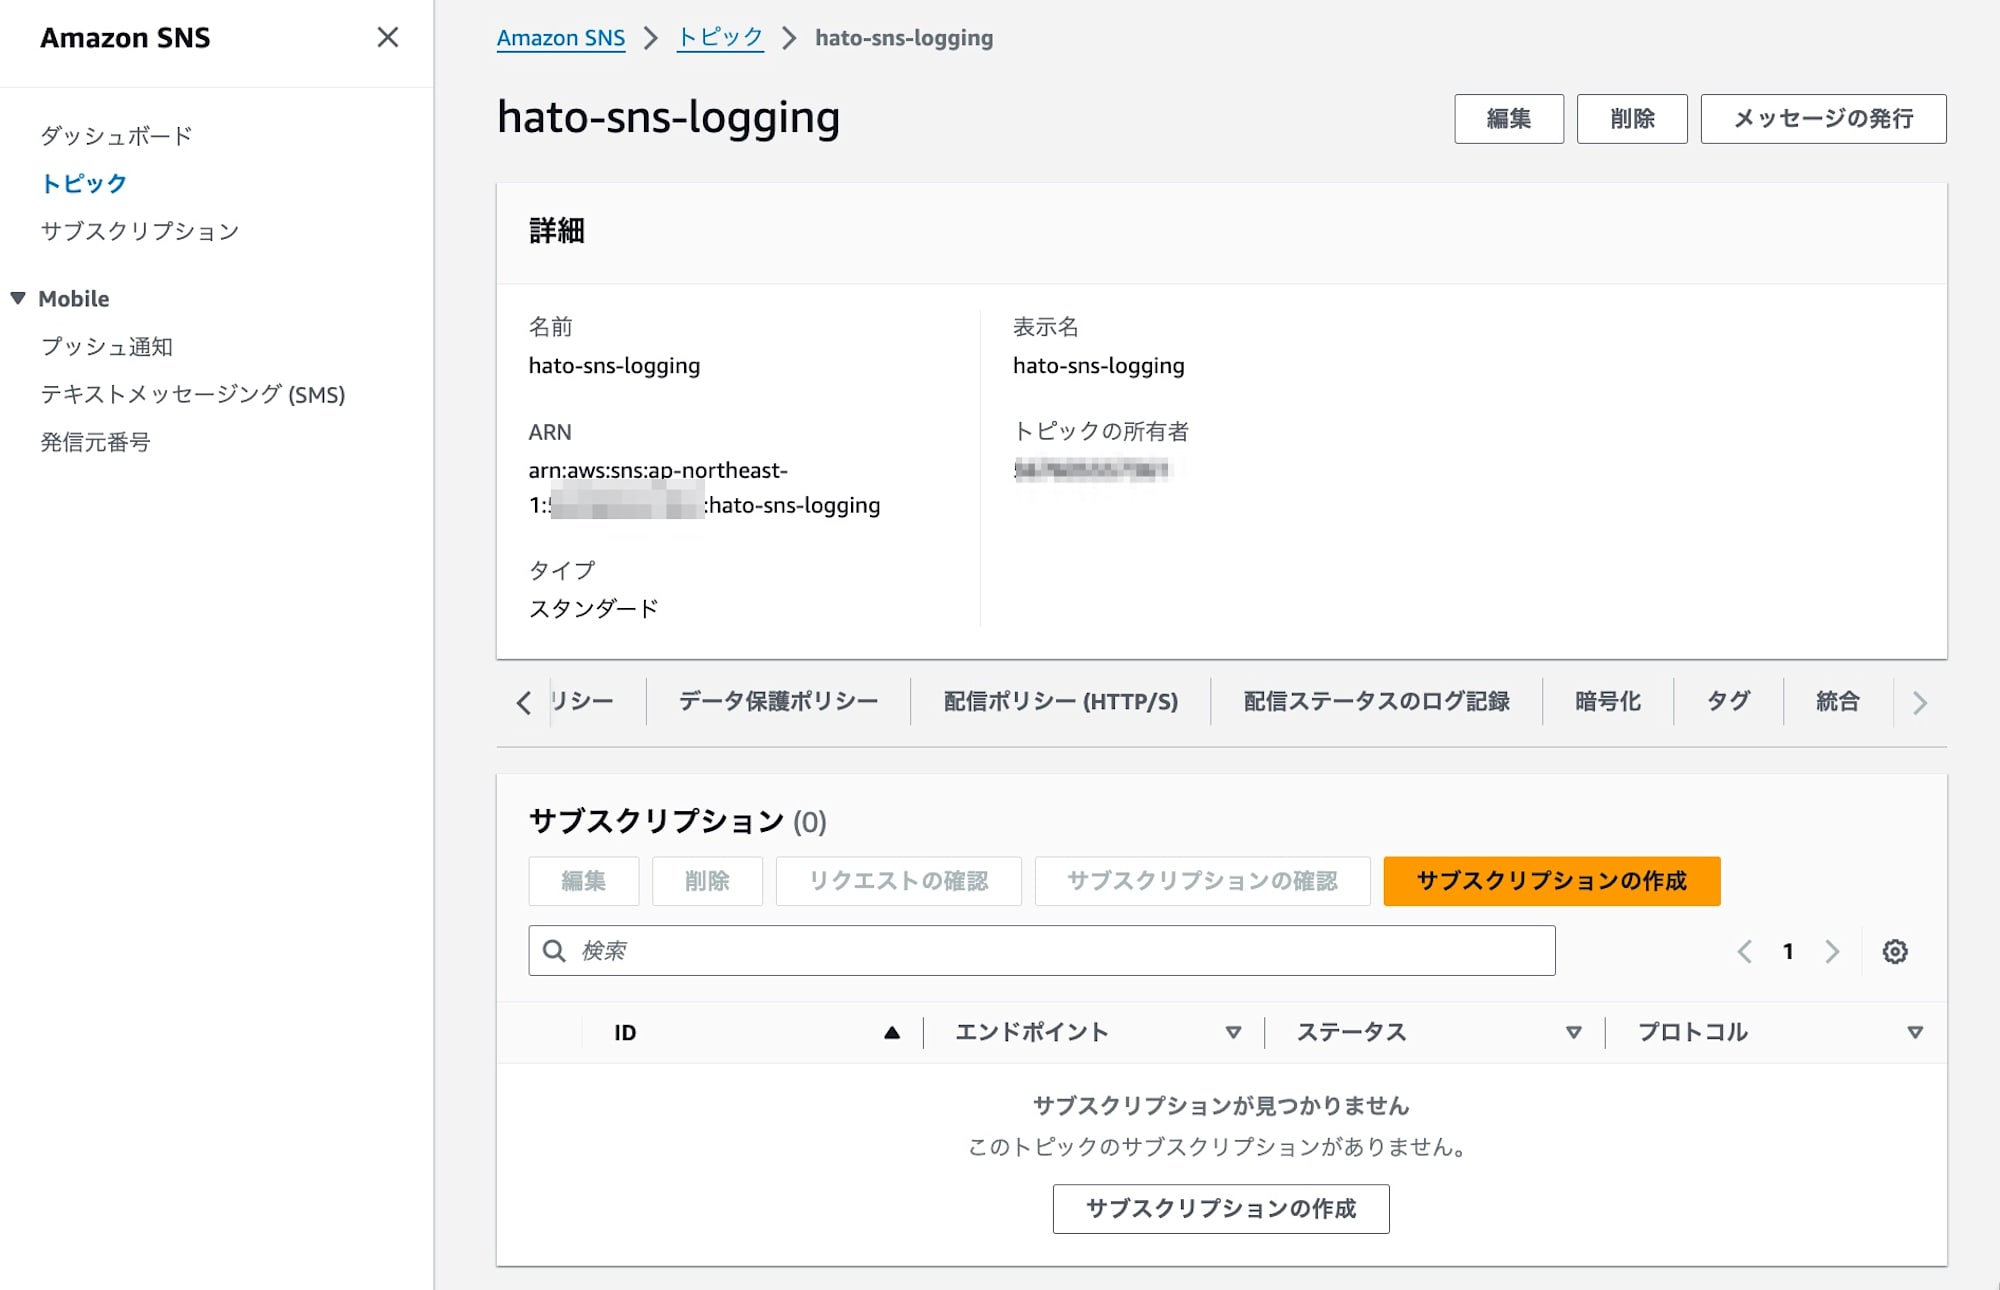Click the スタンダード type value
2000x1290 pixels.
pyautogui.click(x=593, y=608)
